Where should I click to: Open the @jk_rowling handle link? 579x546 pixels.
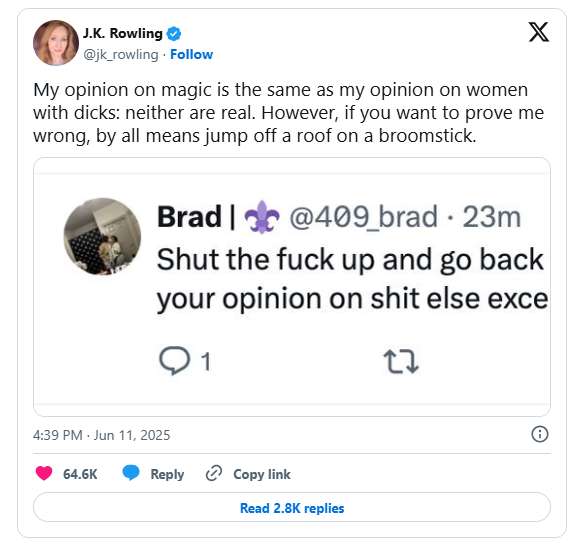coord(120,55)
